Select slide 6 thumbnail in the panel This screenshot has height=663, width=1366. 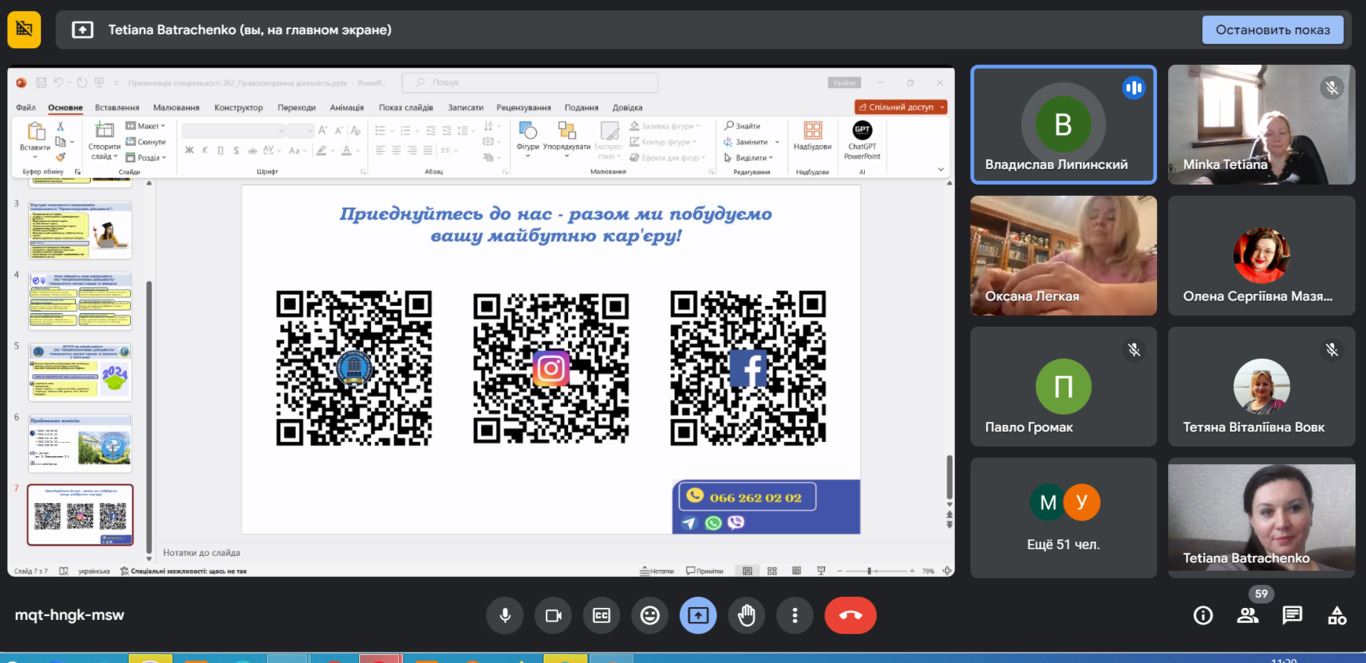[x=80, y=444]
